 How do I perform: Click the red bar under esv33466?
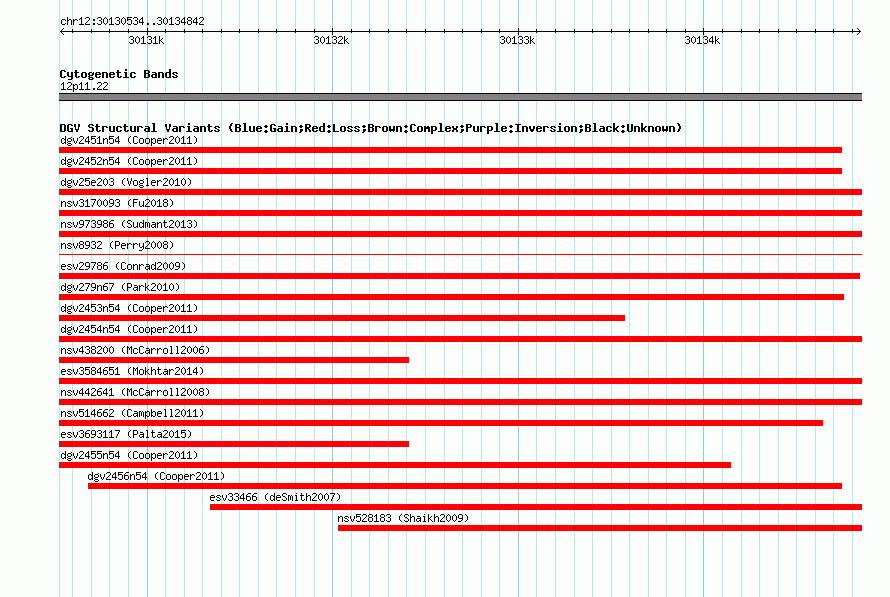(x=536, y=507)
